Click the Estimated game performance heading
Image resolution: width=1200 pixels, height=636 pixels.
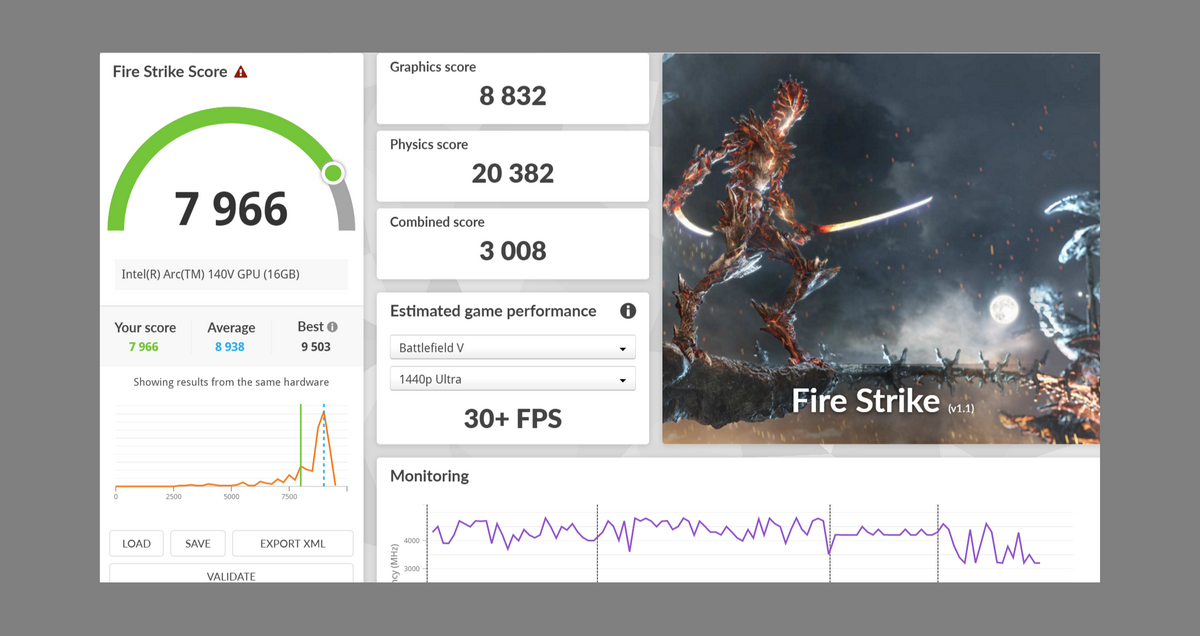click(x=493, y=311)
